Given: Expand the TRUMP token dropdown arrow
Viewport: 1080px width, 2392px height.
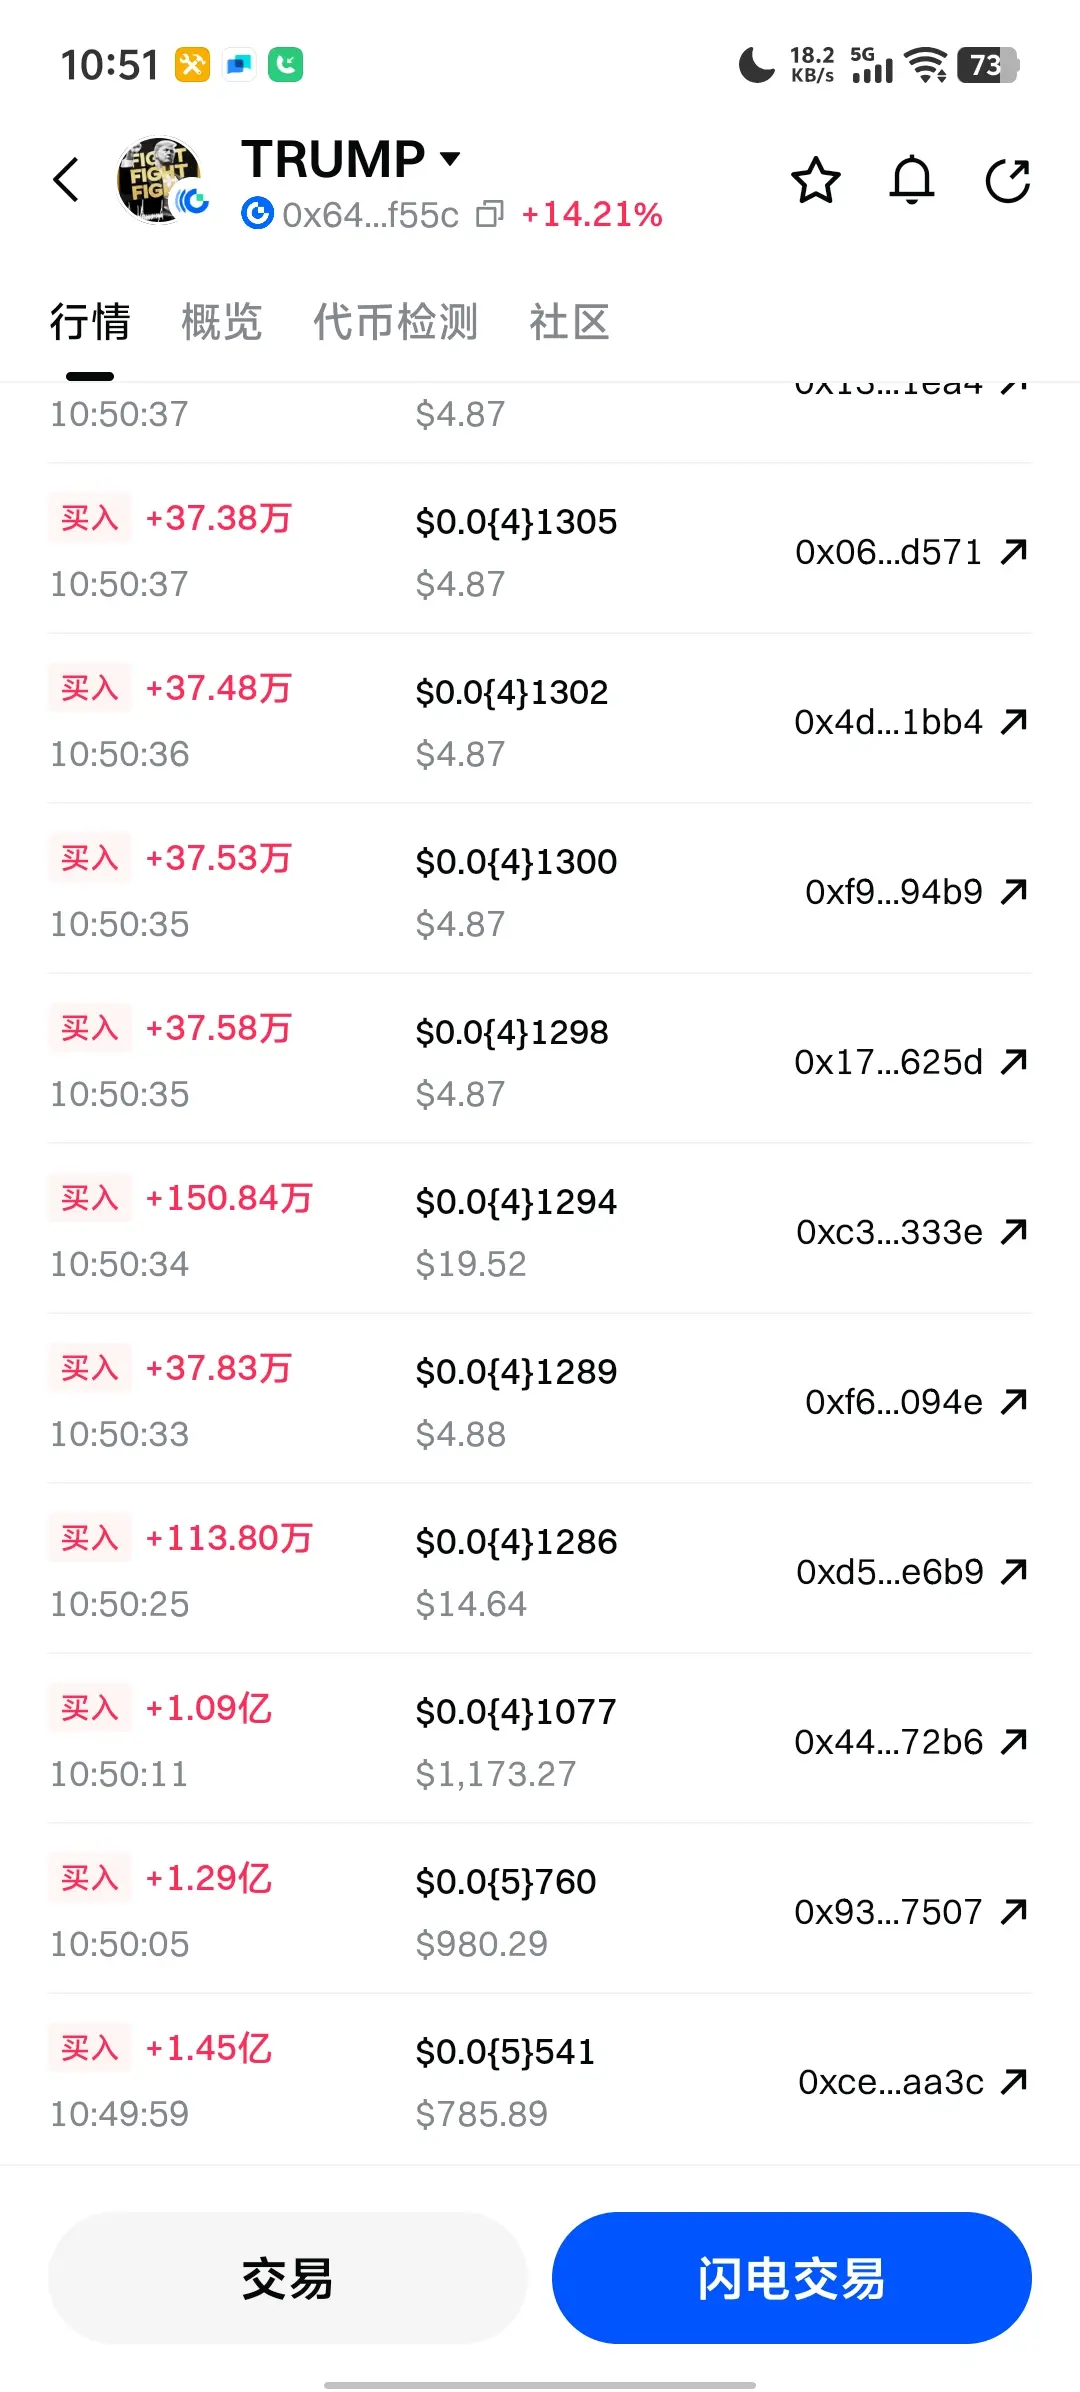Looking at the screenshot, I should [x=451, y=158].
